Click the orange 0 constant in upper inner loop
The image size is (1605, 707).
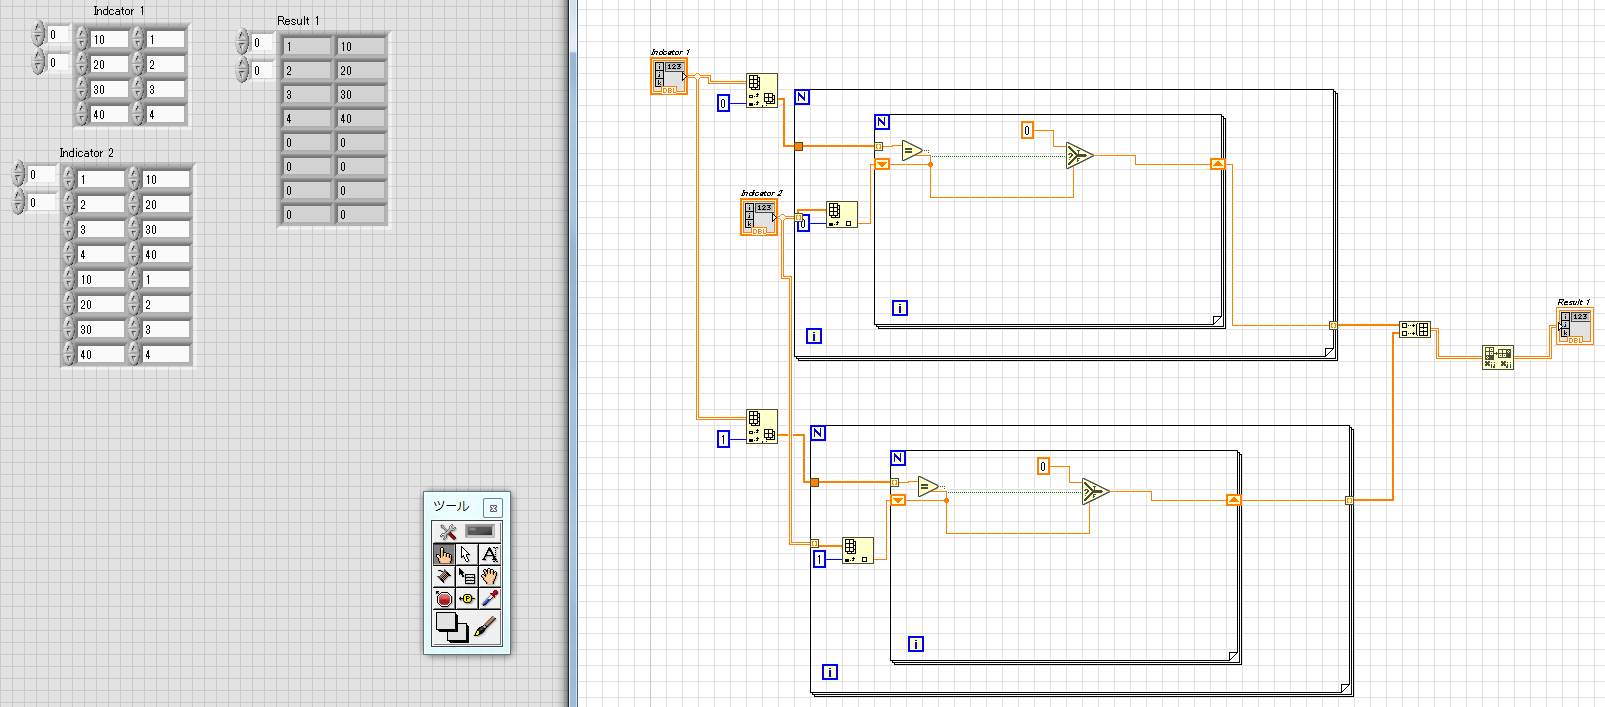point(1027,130)
